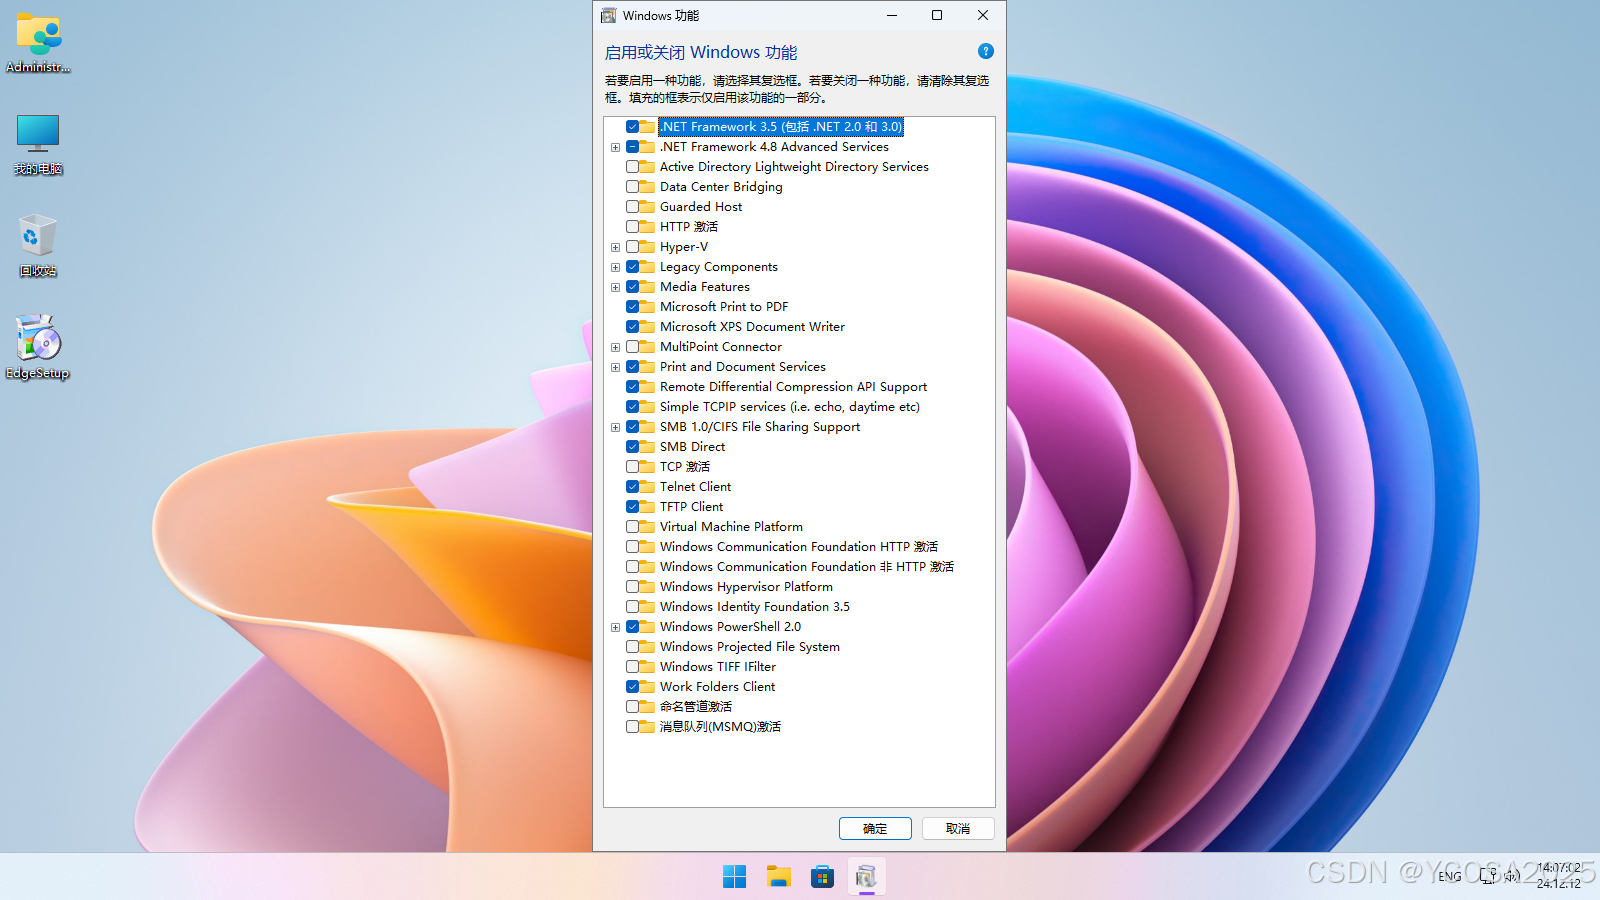The width and height of the screenshot is (1600, 900).
Task: Enable the Virtual Machine Platform checkbox
Action: (633, 527)
